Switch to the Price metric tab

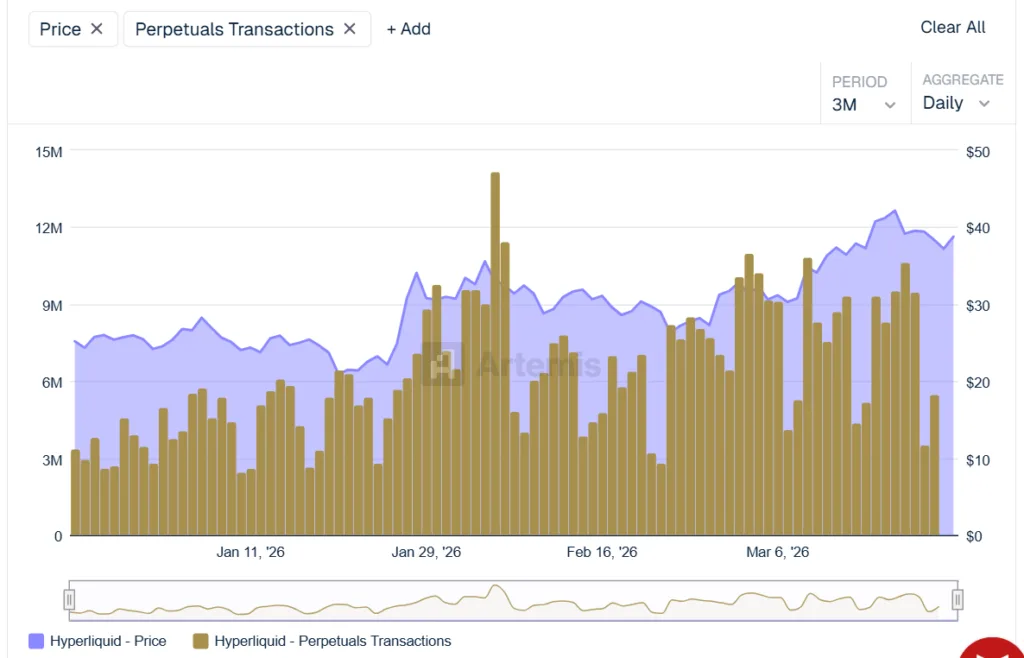point(62,29)
